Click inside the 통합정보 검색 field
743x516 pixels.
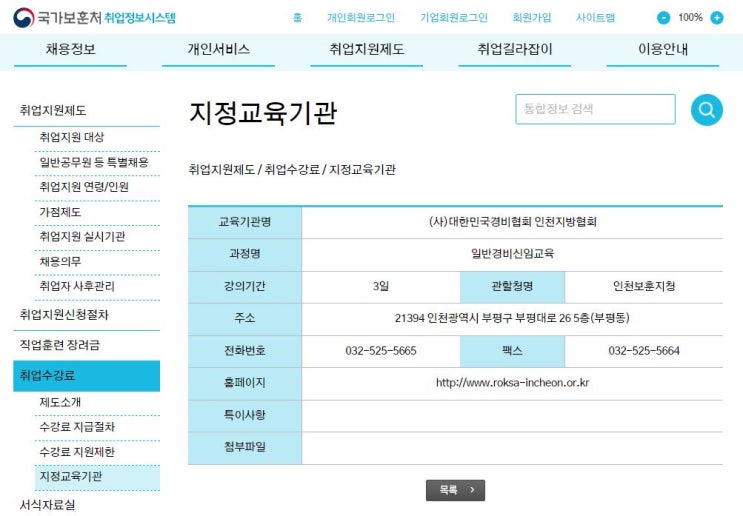(595, 109)
